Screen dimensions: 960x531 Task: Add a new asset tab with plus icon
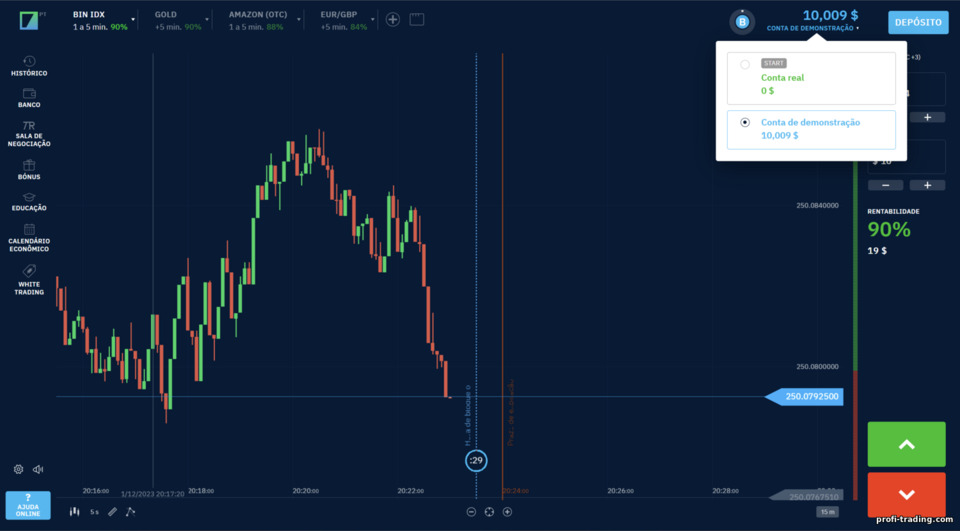pyautogui.click(x=392, y=20)
